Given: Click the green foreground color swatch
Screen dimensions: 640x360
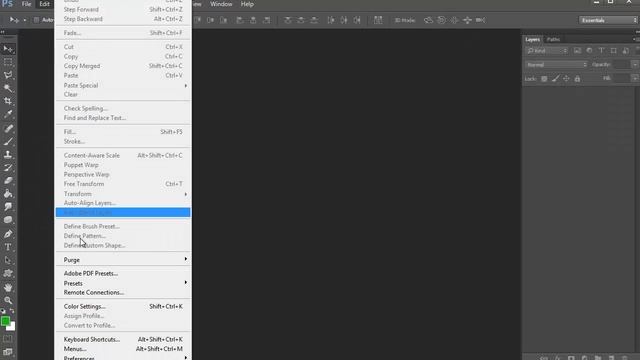Looking at the screenshot, I should (x=5, y=321).
